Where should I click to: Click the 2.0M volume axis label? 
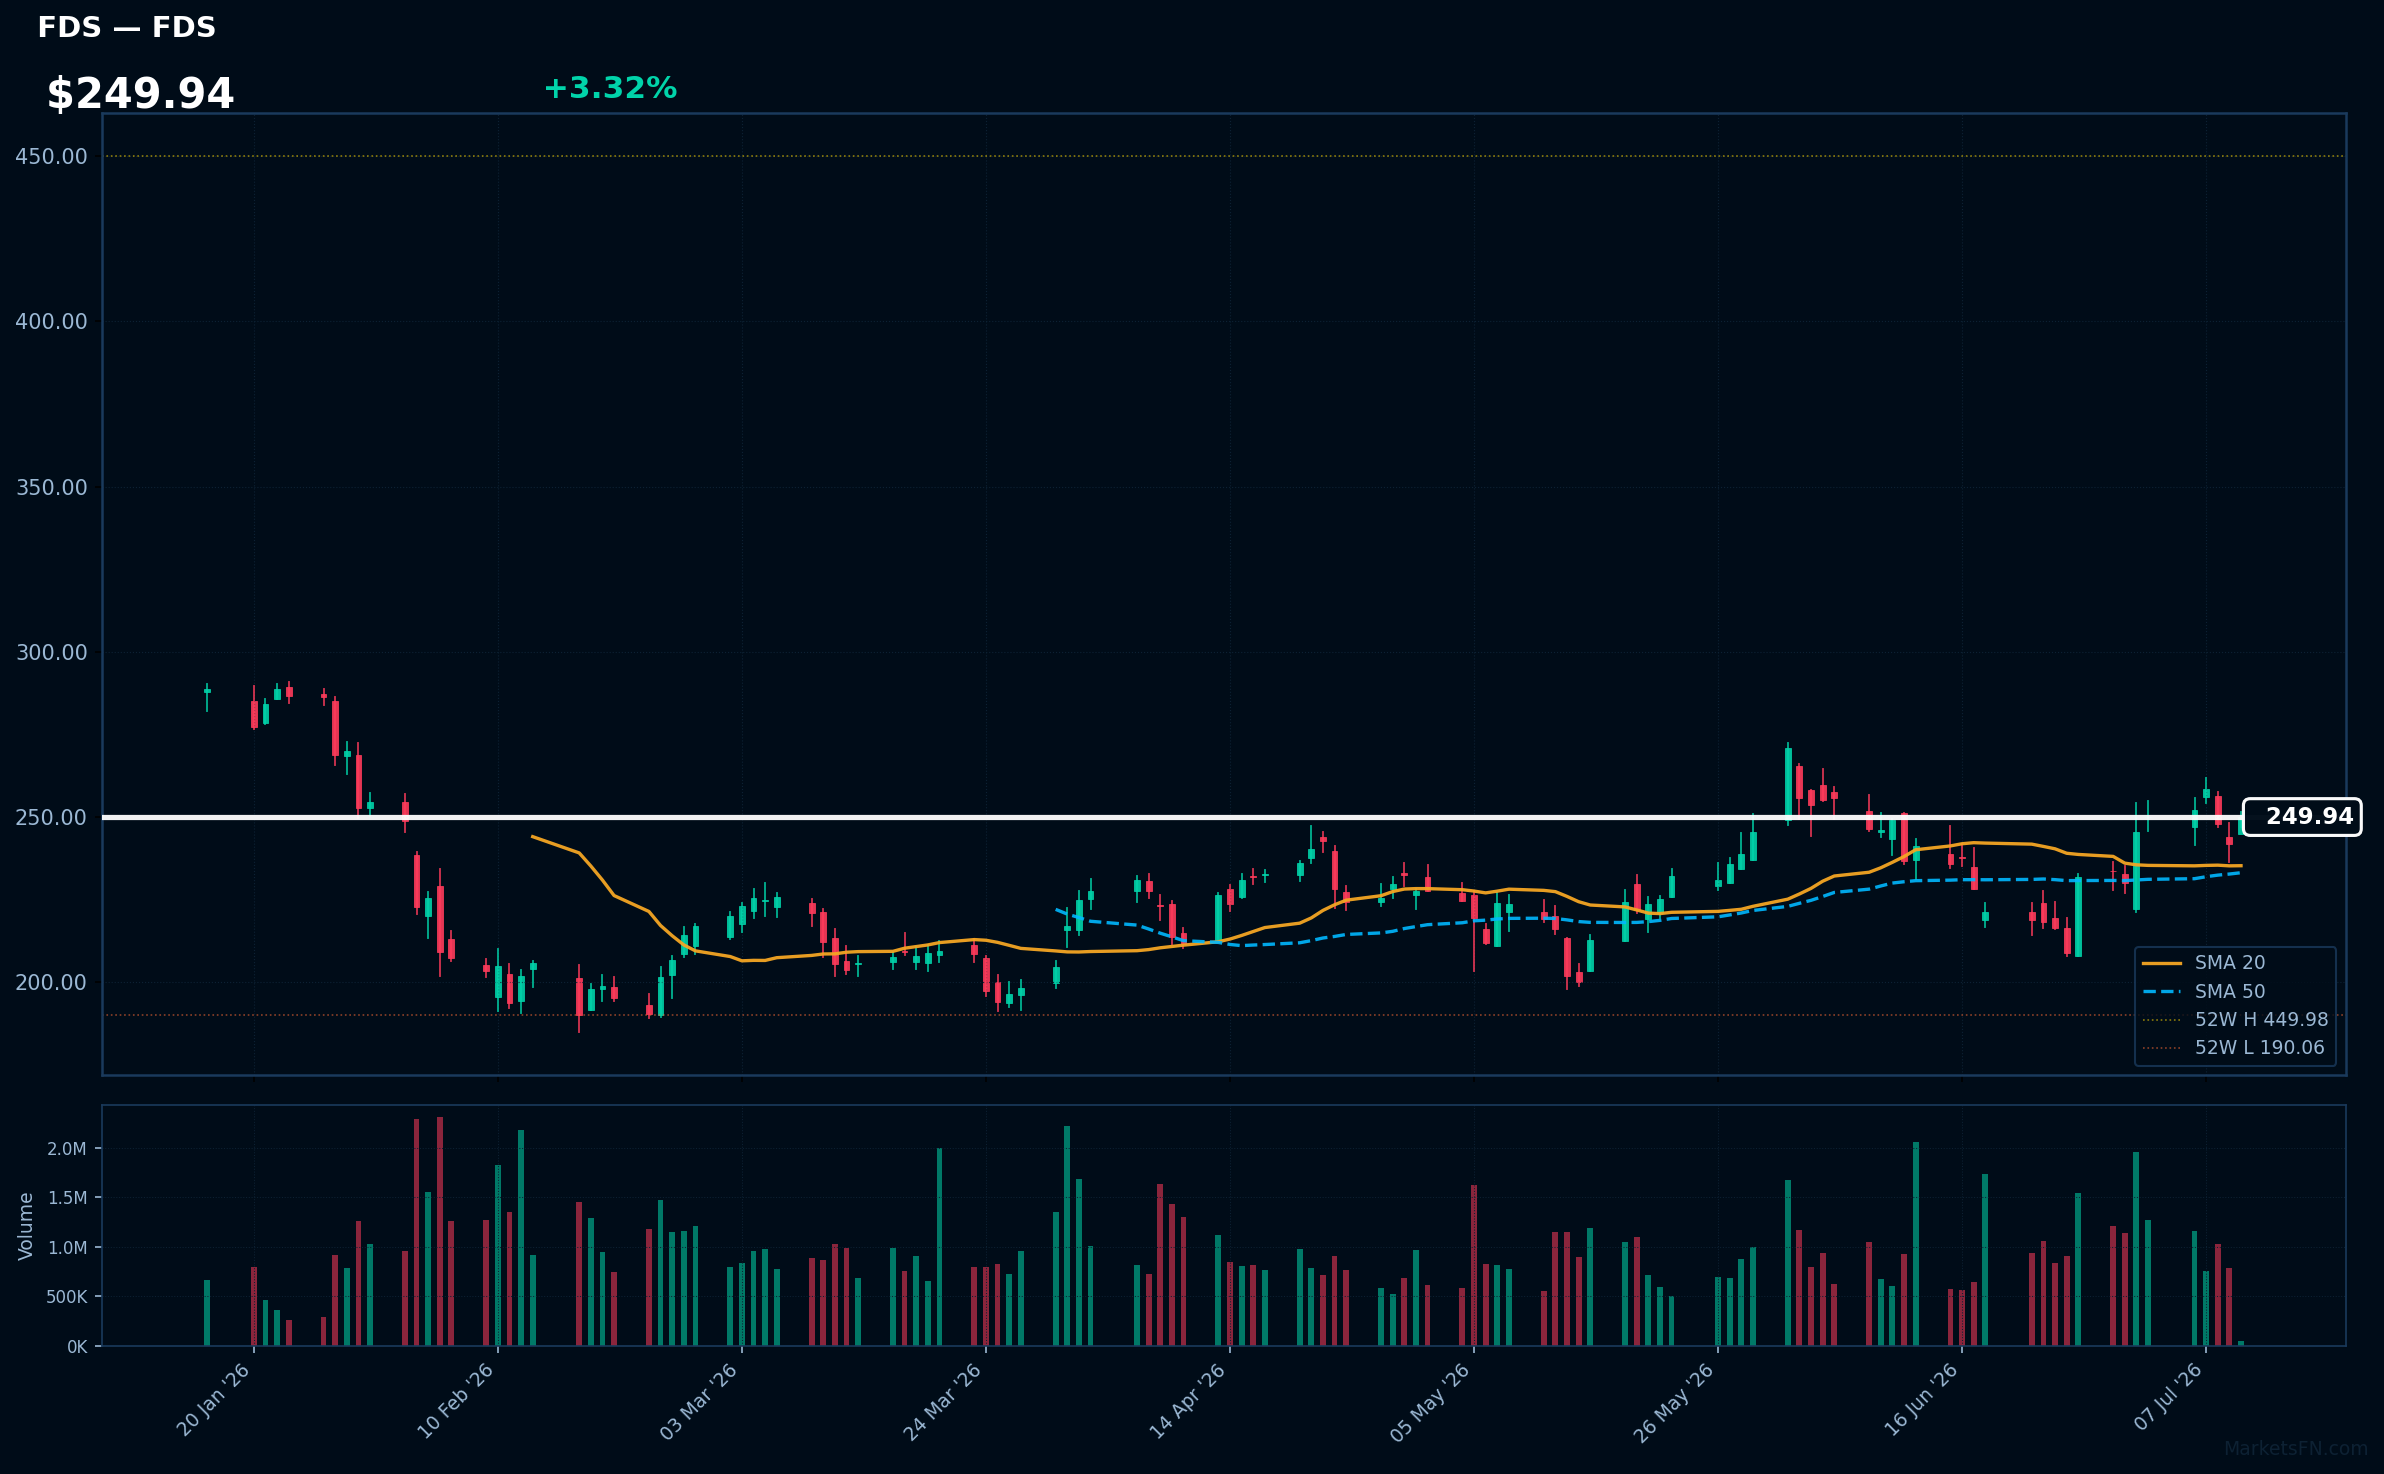coord(67,1149)
